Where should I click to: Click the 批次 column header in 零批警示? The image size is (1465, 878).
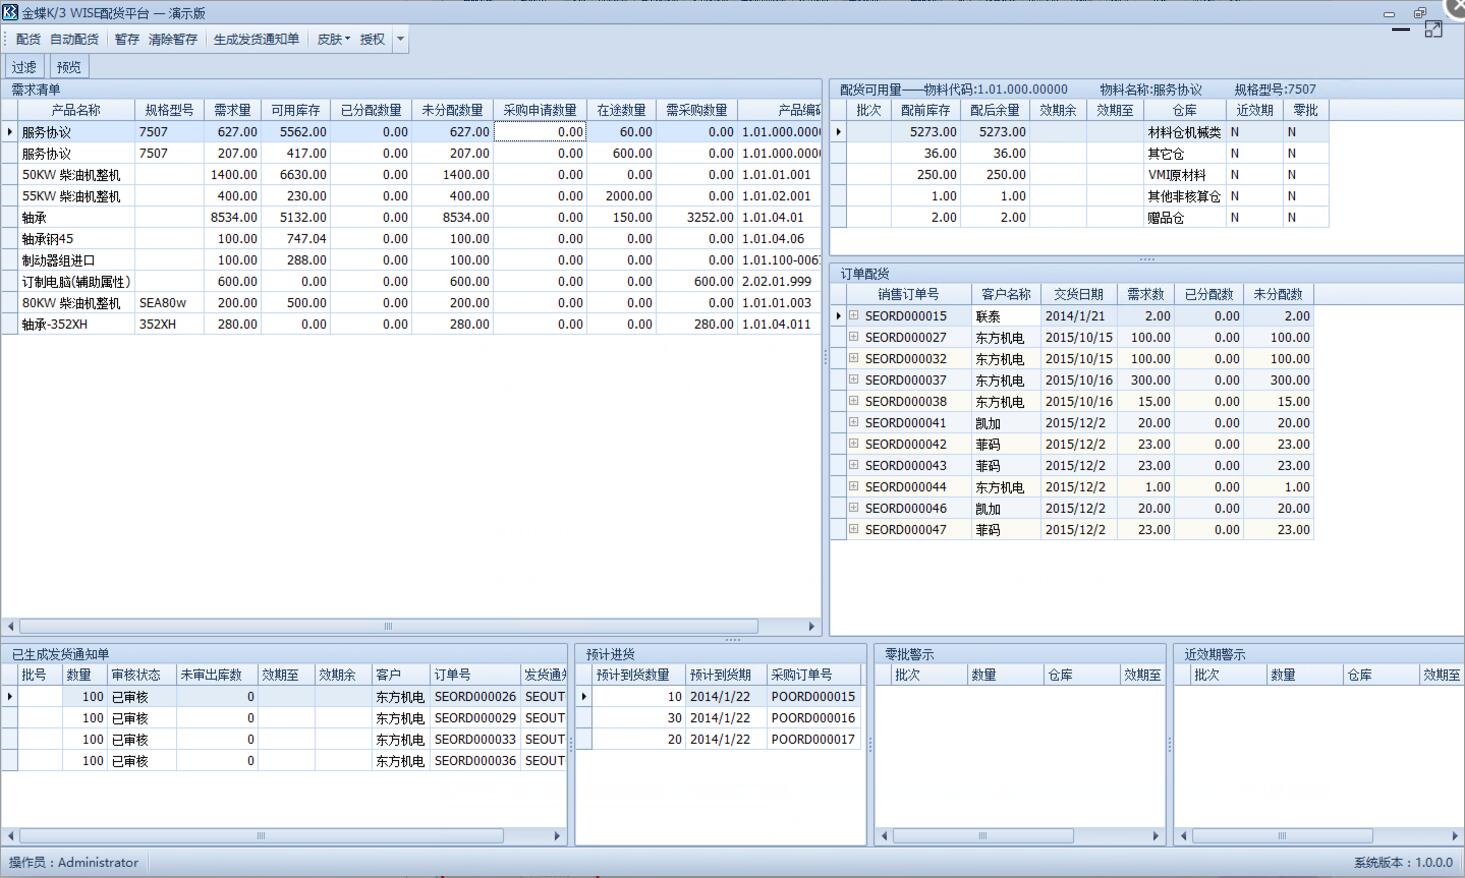(x=929, y=675)
